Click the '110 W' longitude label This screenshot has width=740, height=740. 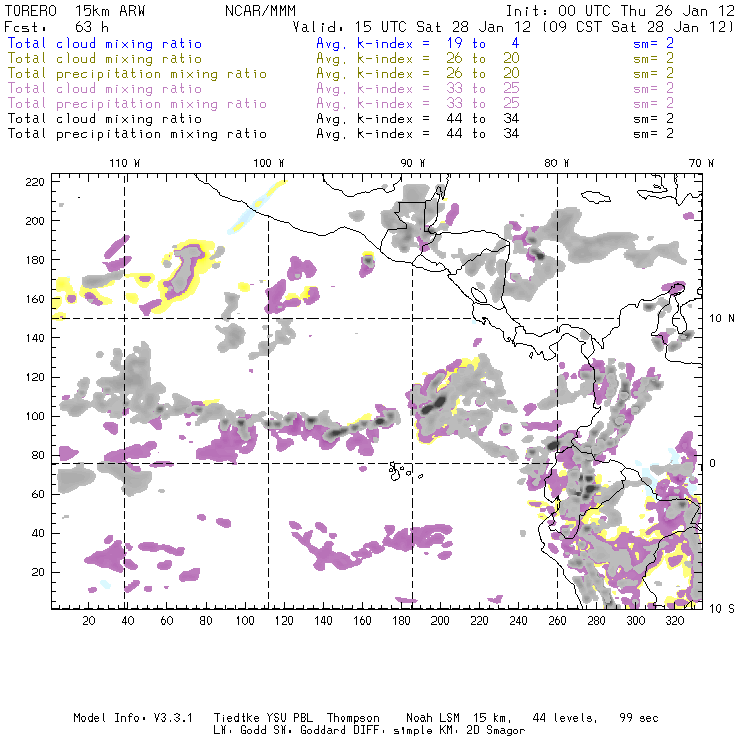coord(125,163)
